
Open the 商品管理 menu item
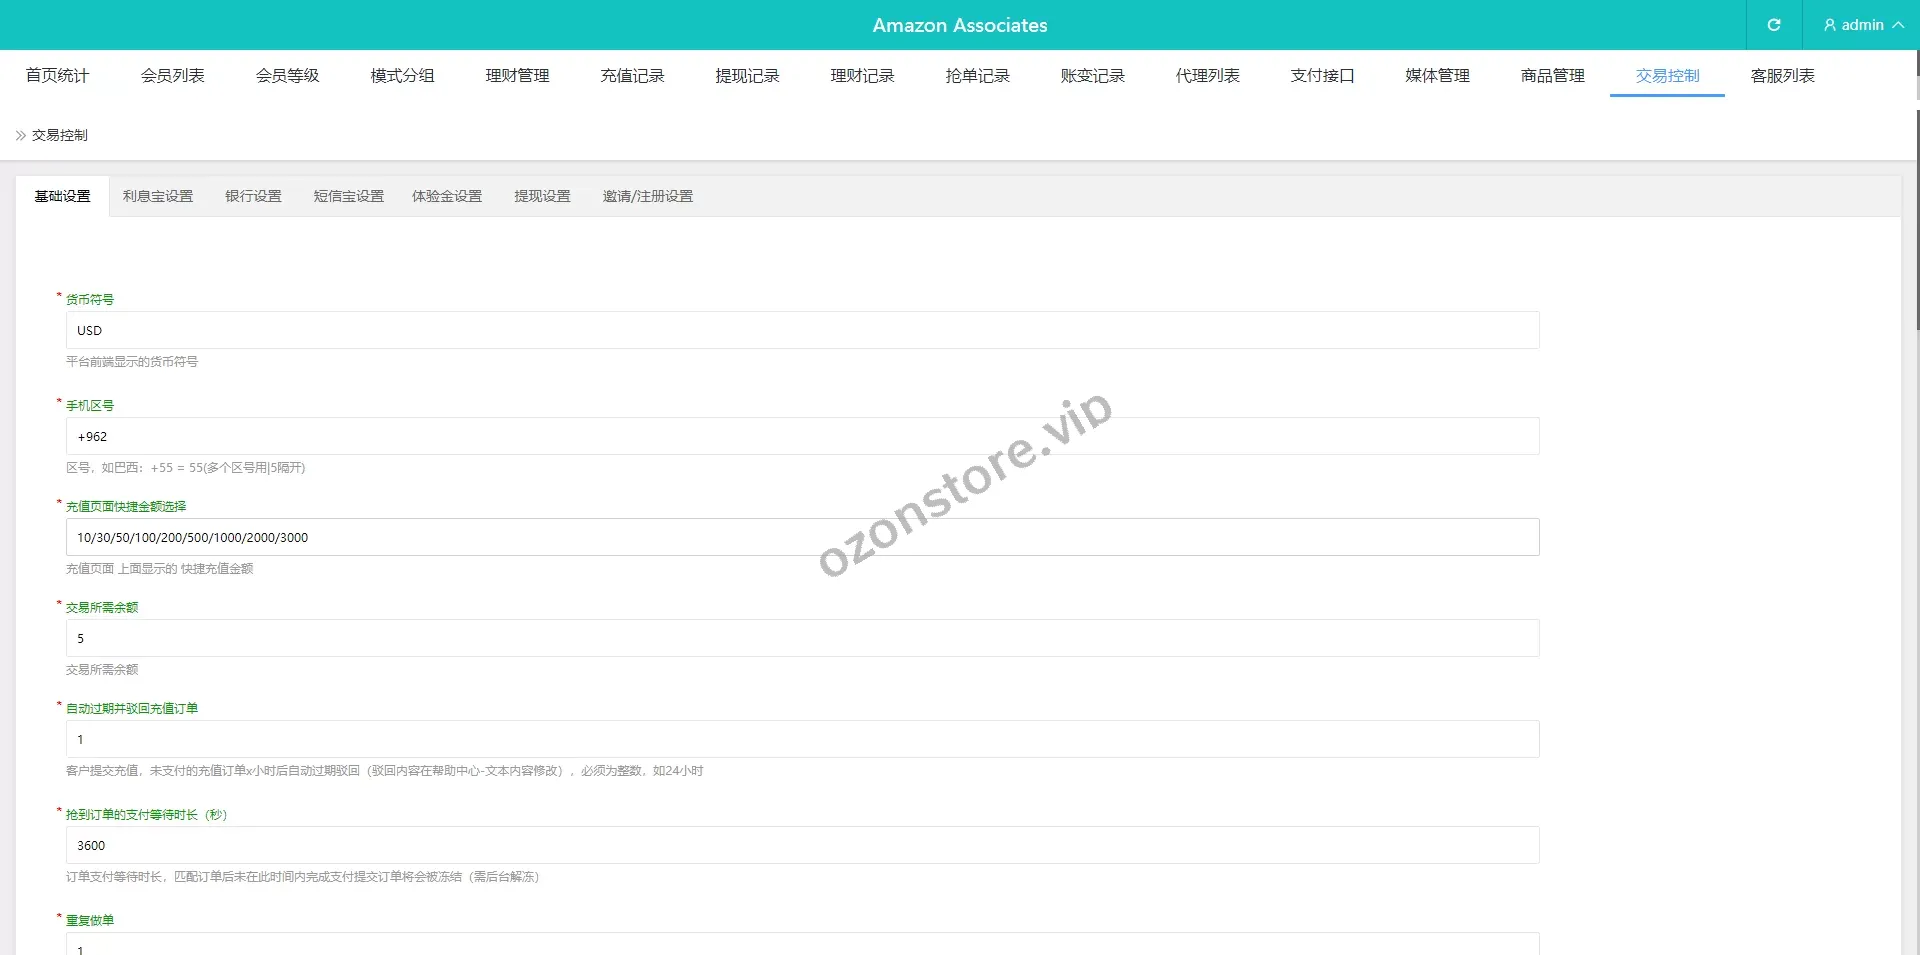pyautogui.click(x=1551, y=75)
